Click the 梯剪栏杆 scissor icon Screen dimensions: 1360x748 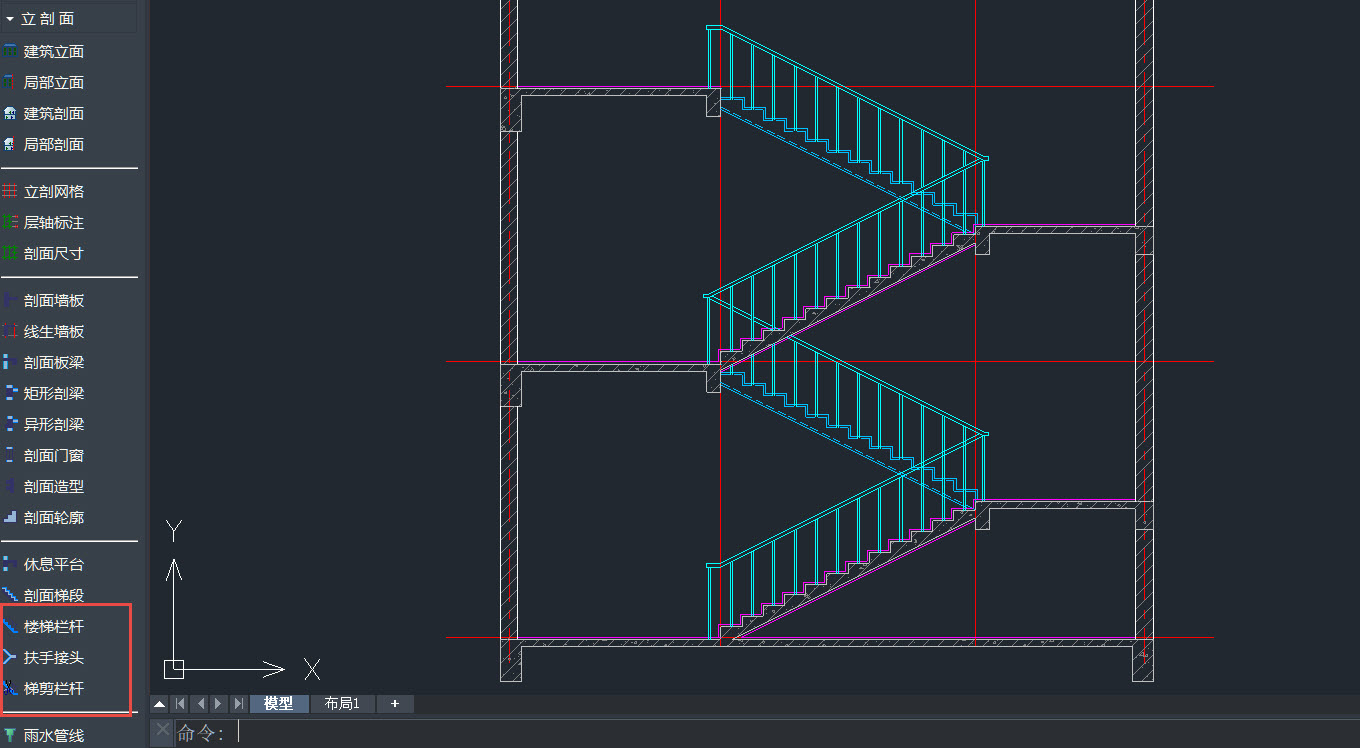[x=10, y=688]
